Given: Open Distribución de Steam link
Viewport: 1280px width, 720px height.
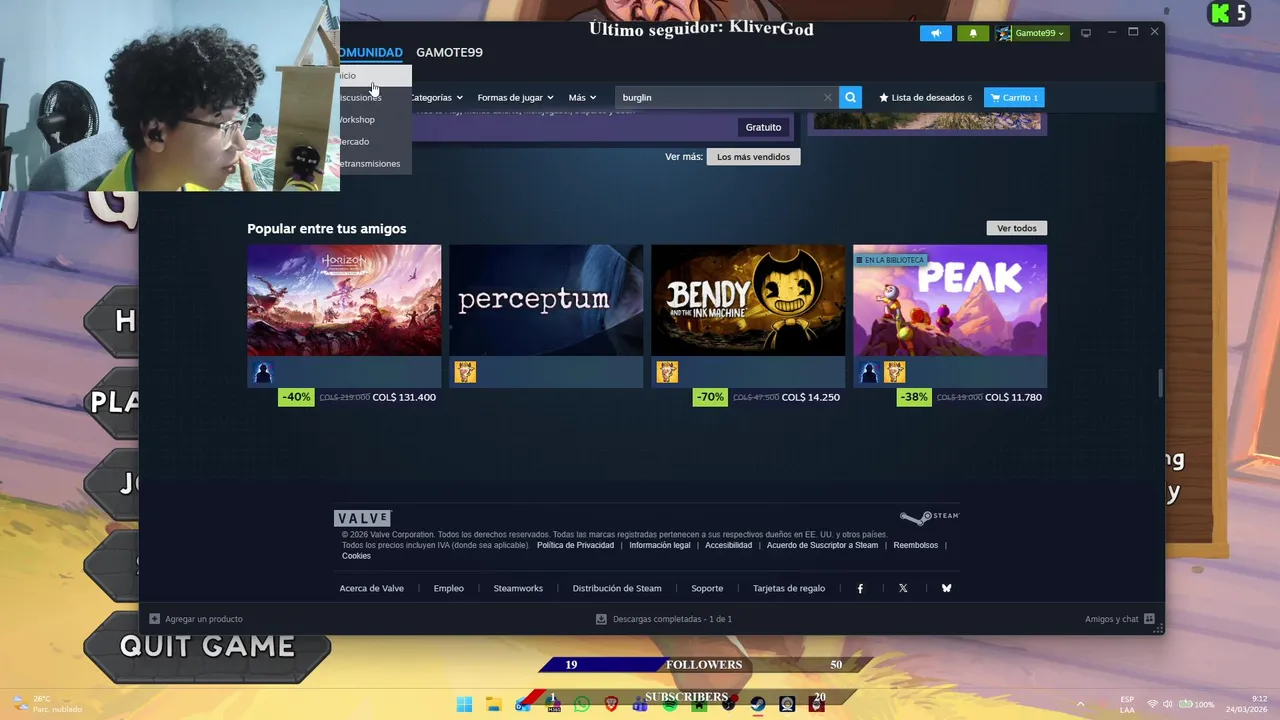Looking at the screenshot, I should click(617, 588).
